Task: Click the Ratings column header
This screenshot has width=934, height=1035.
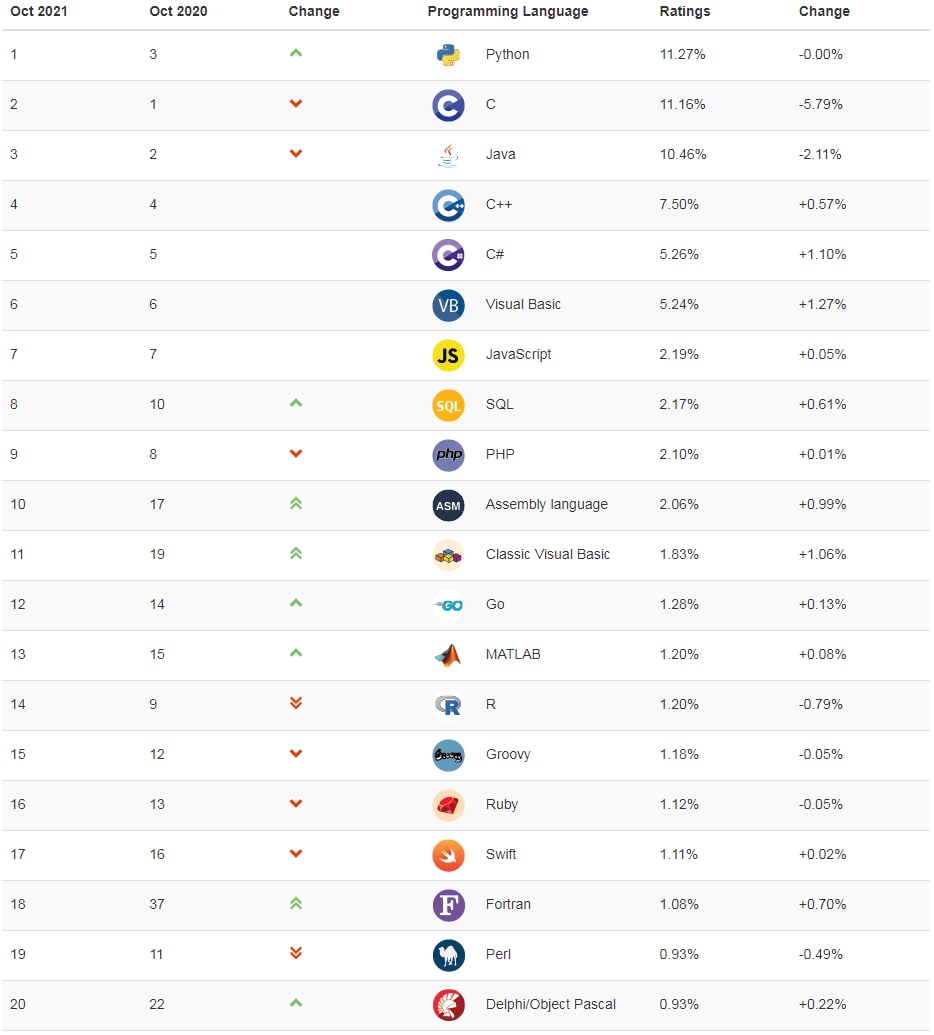Action: coord(684,11)
